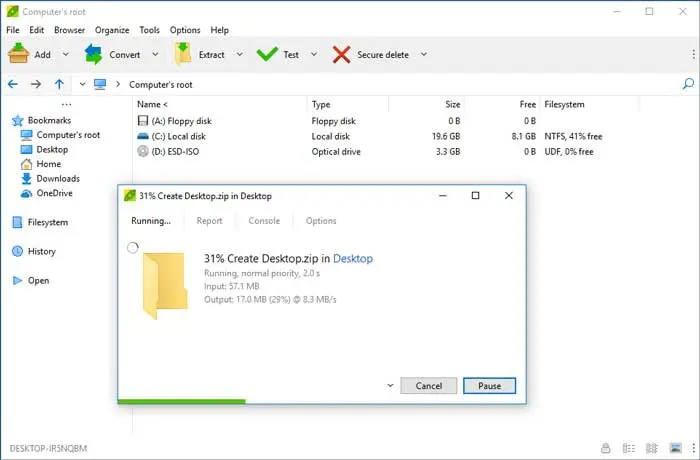Click the Bookmarks star icon
The height and width of the screenshot is (460, 700).
point(17,120)
